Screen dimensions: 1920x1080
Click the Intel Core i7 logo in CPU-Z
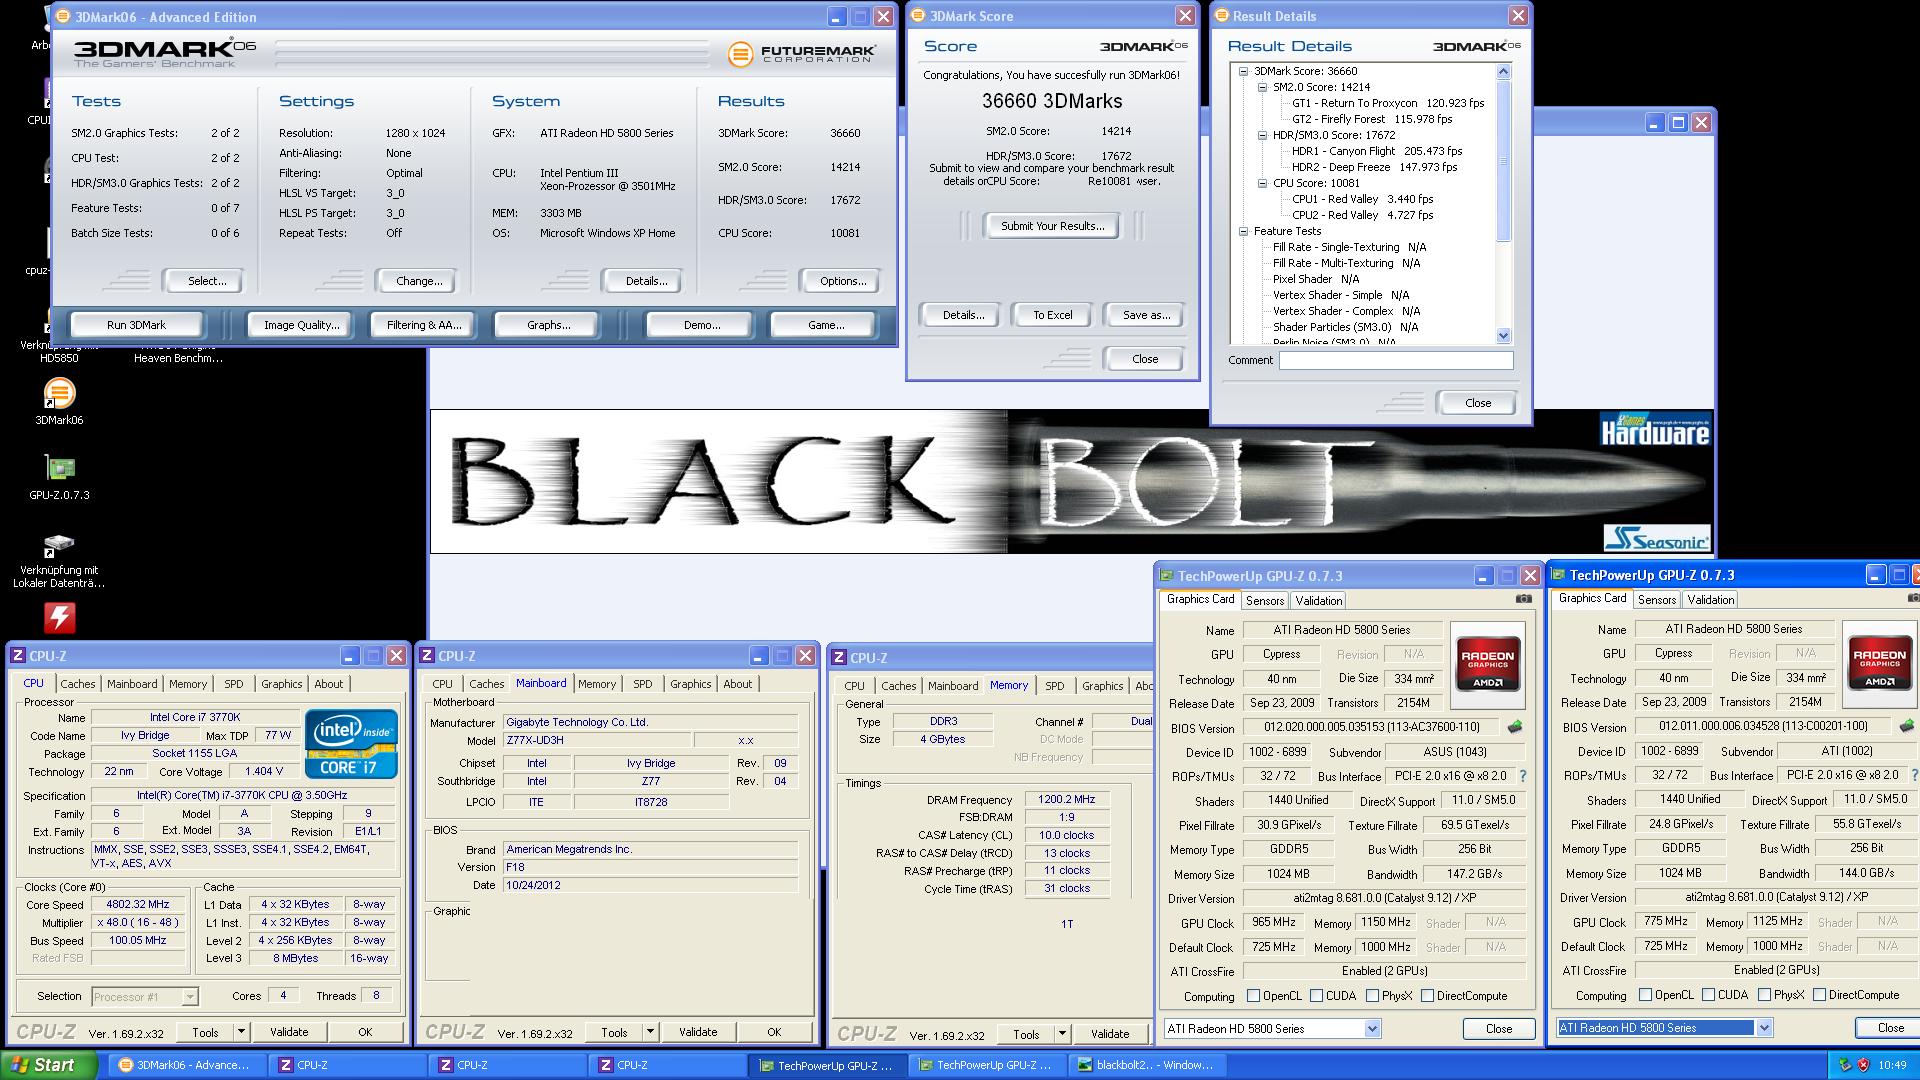tap(351, 744)
